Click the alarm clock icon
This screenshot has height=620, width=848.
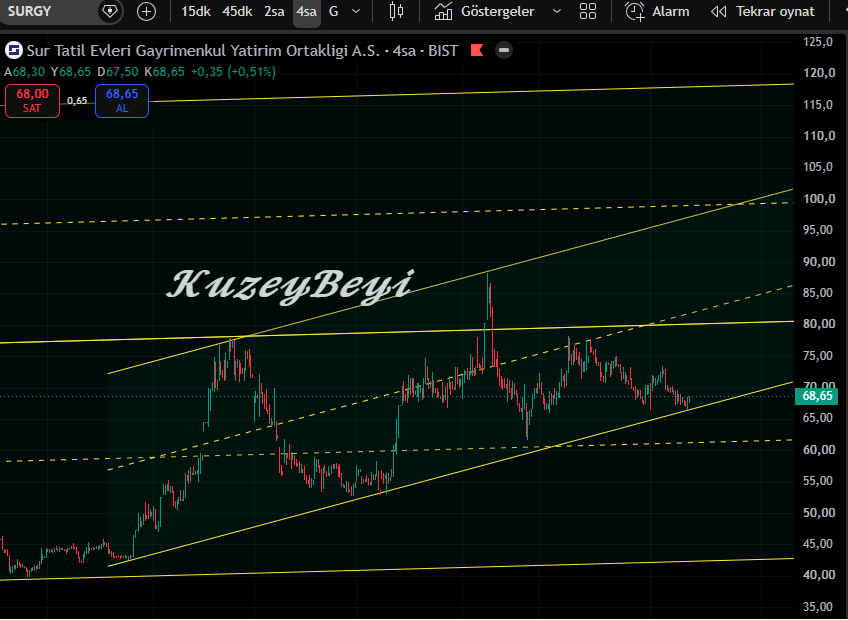pyautogui.click(x=634, y=11)
